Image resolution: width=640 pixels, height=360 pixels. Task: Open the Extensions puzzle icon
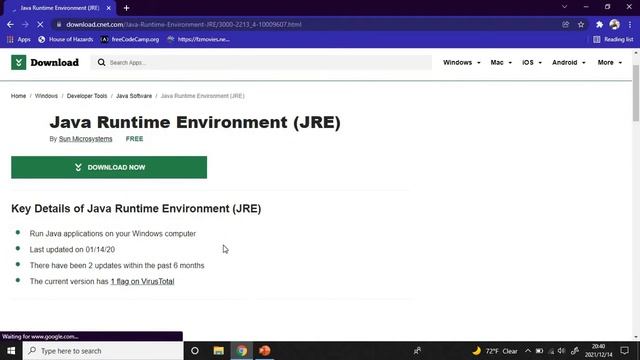pos(599,24)
